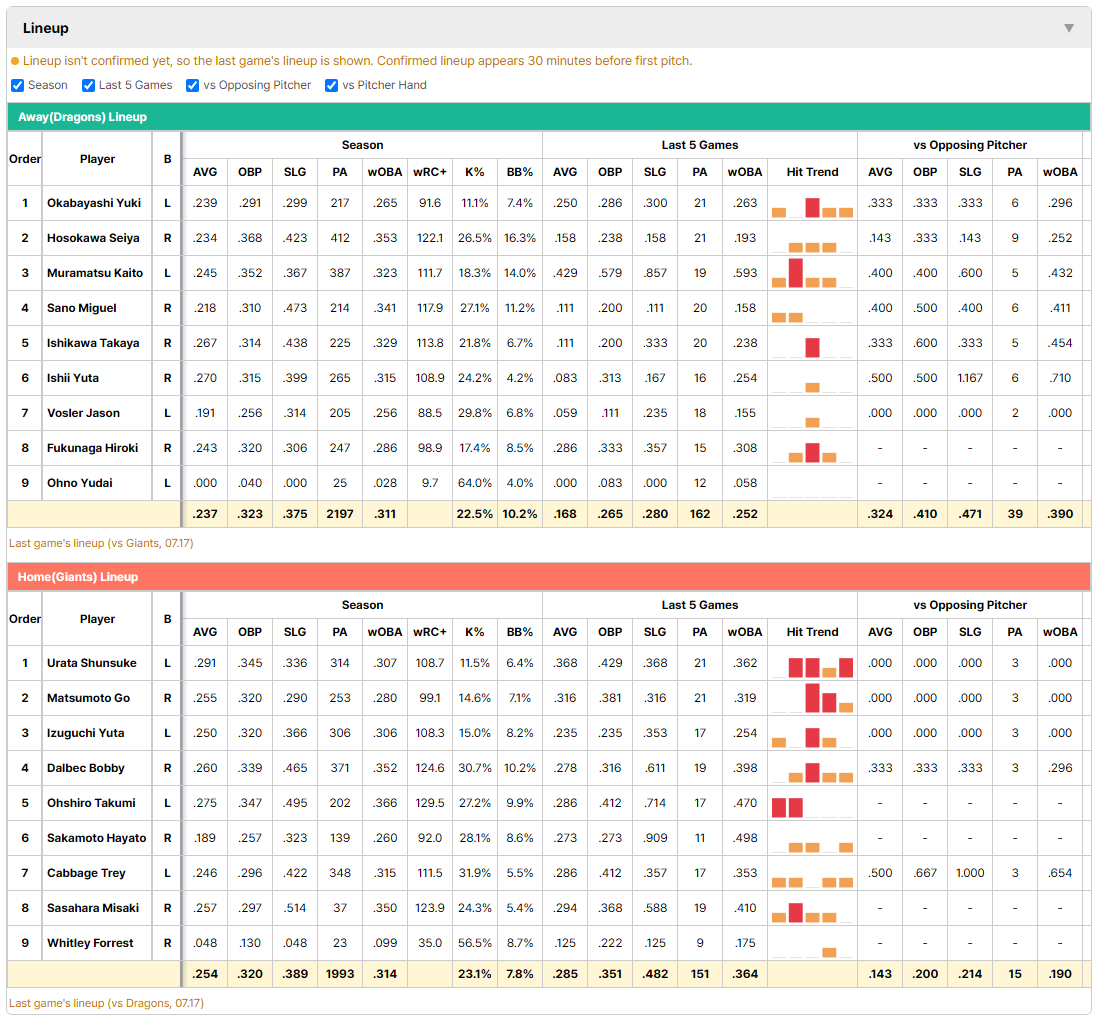
Task: Open player Hosokawa Seiya
Action: click(x=93, y=238)
